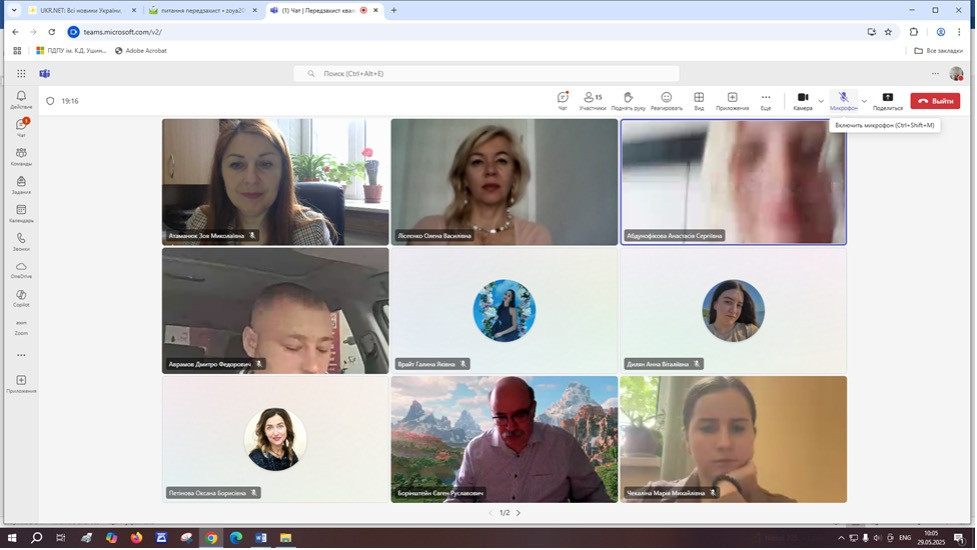Show the participants list

point(593,100)
